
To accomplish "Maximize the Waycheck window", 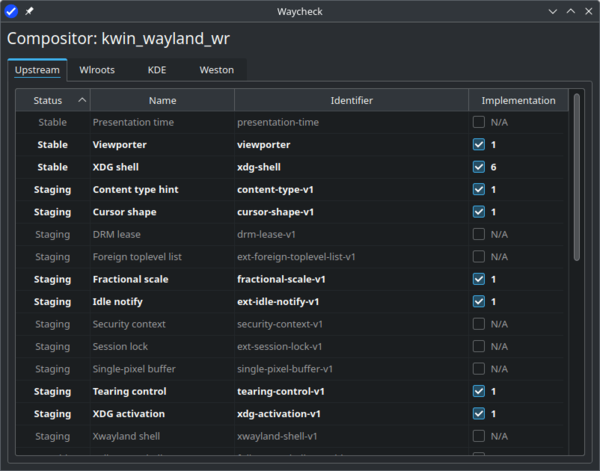I will (570, 11).
